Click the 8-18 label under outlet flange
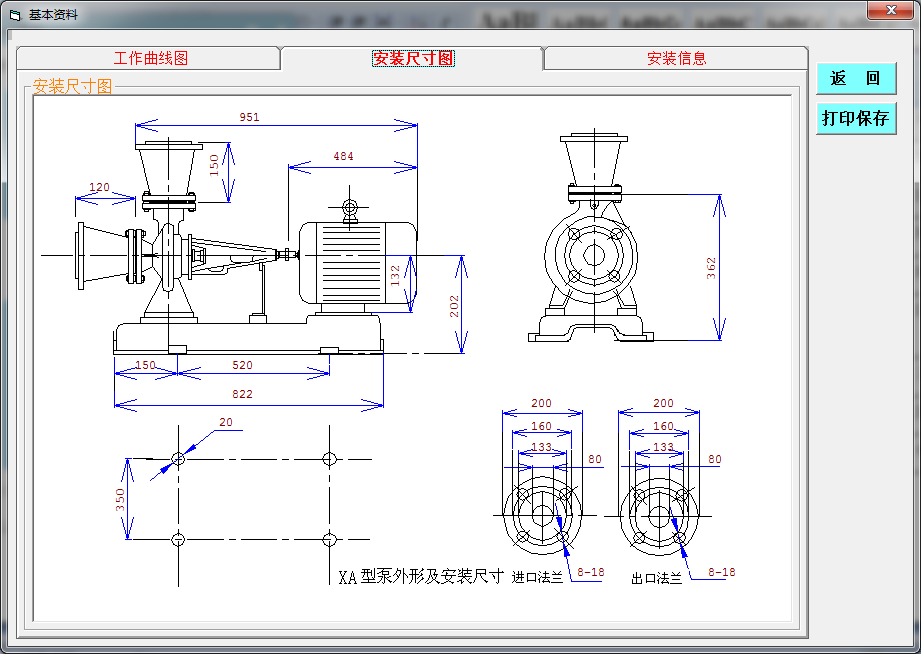The height and width of the screenshot is (654, 921). (721, 572)
